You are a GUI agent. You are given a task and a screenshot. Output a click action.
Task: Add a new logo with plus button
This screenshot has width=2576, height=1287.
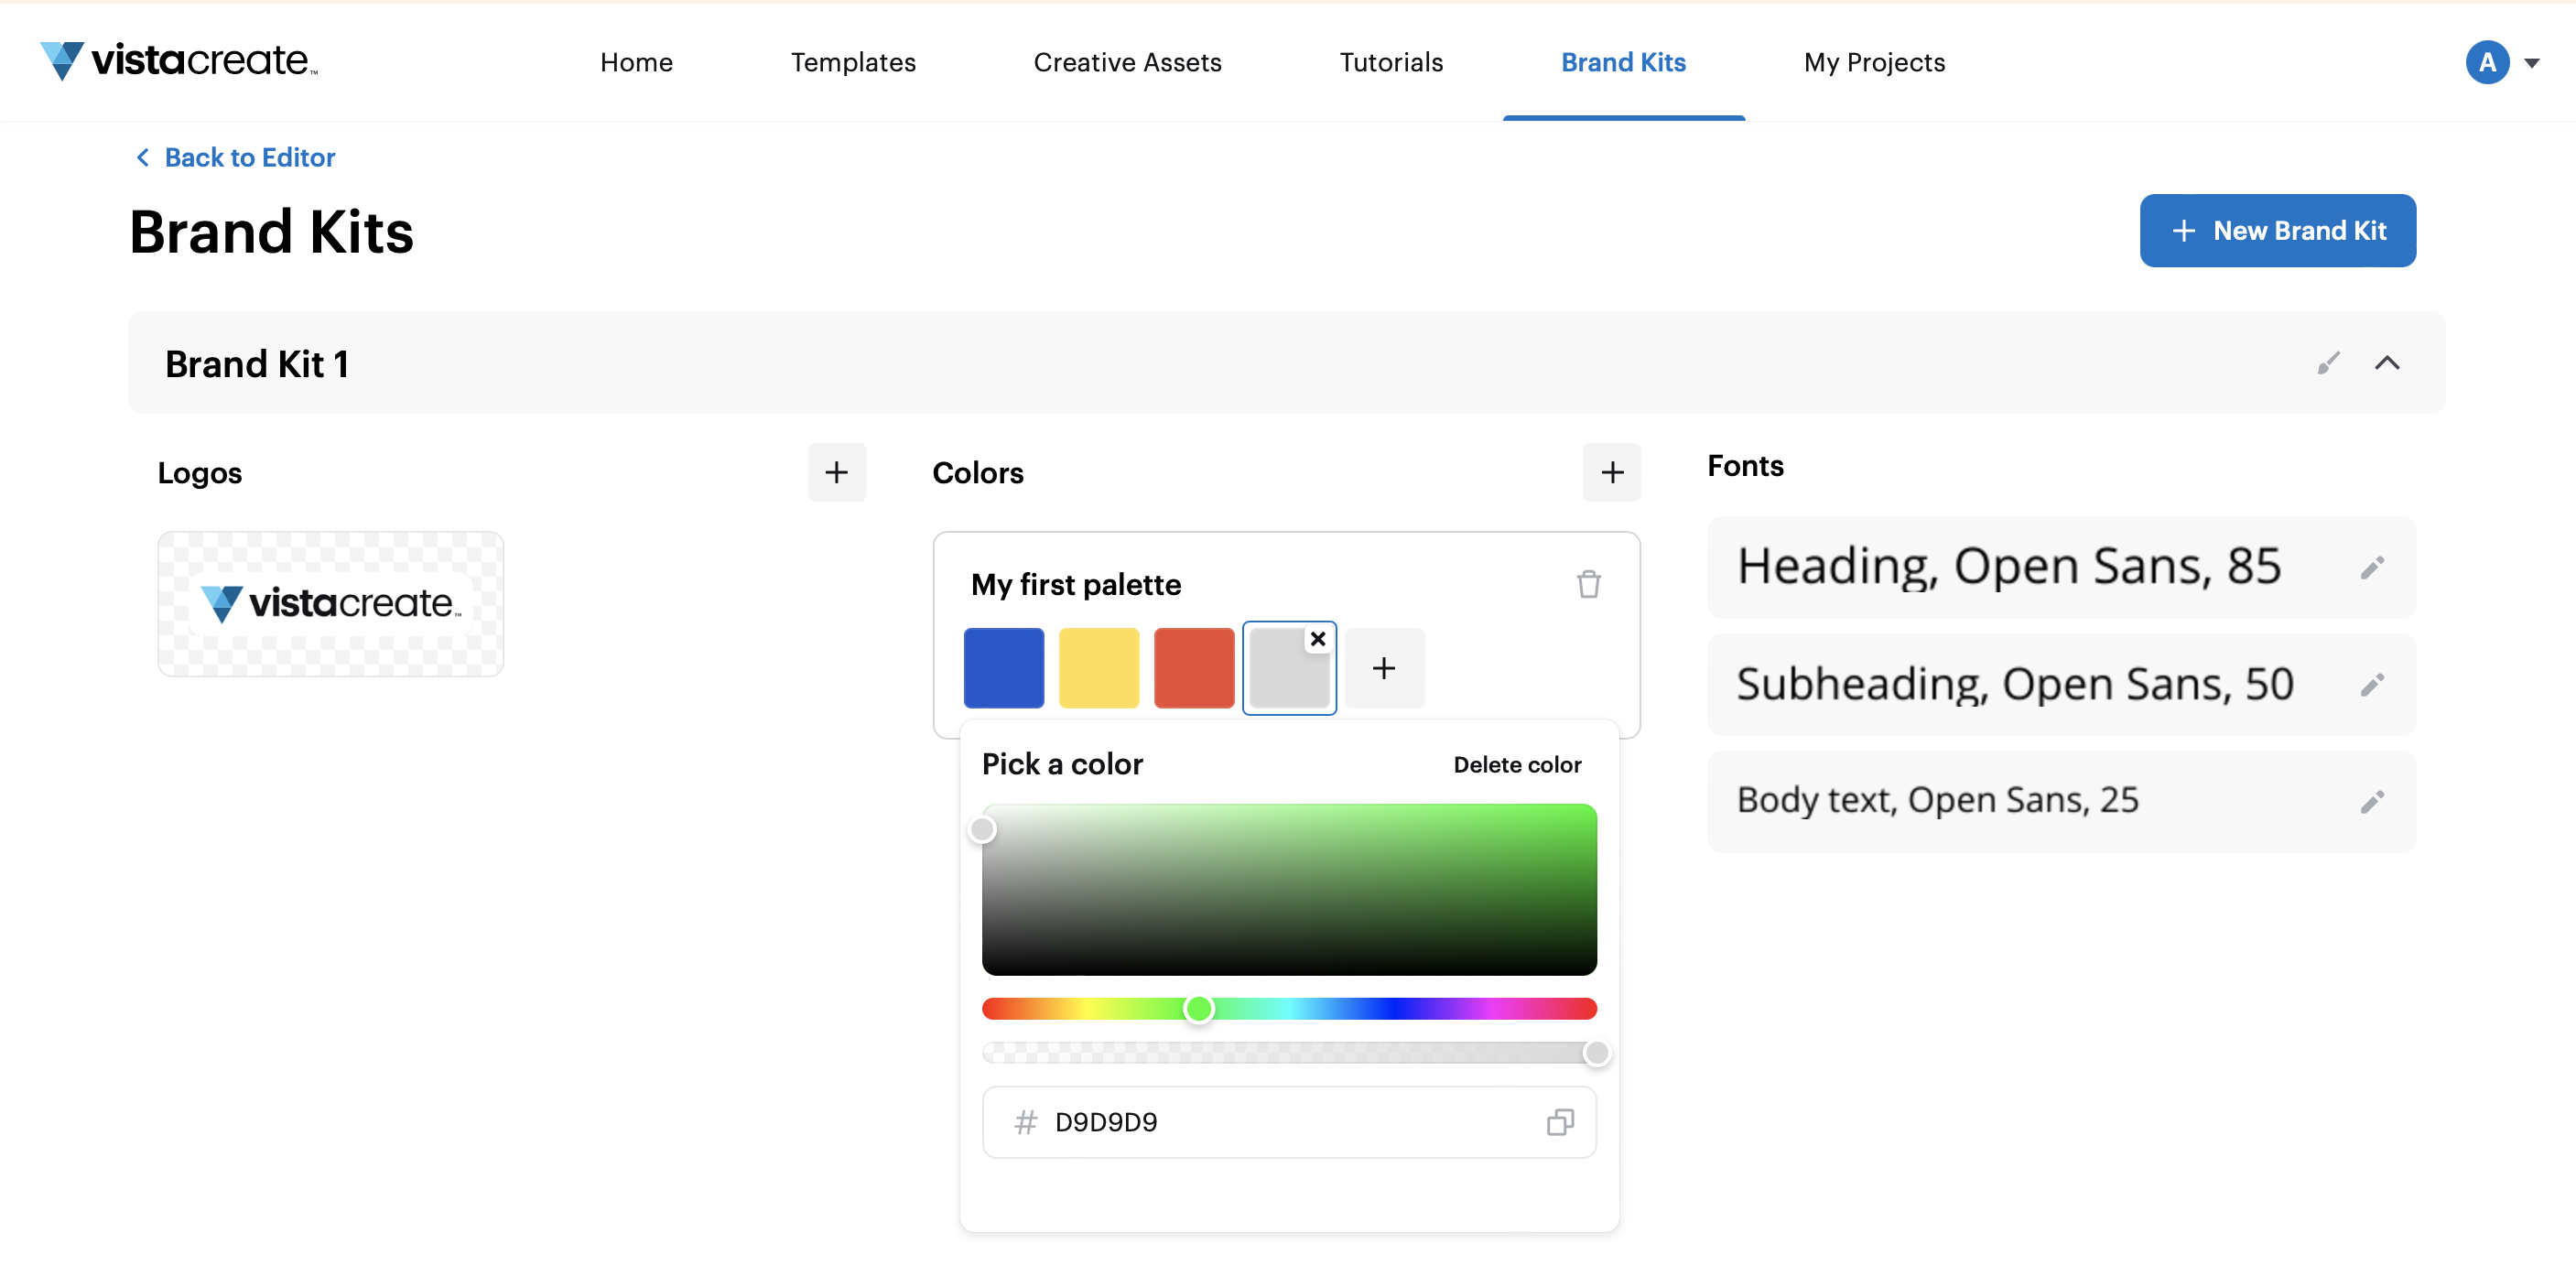point(837,472)
